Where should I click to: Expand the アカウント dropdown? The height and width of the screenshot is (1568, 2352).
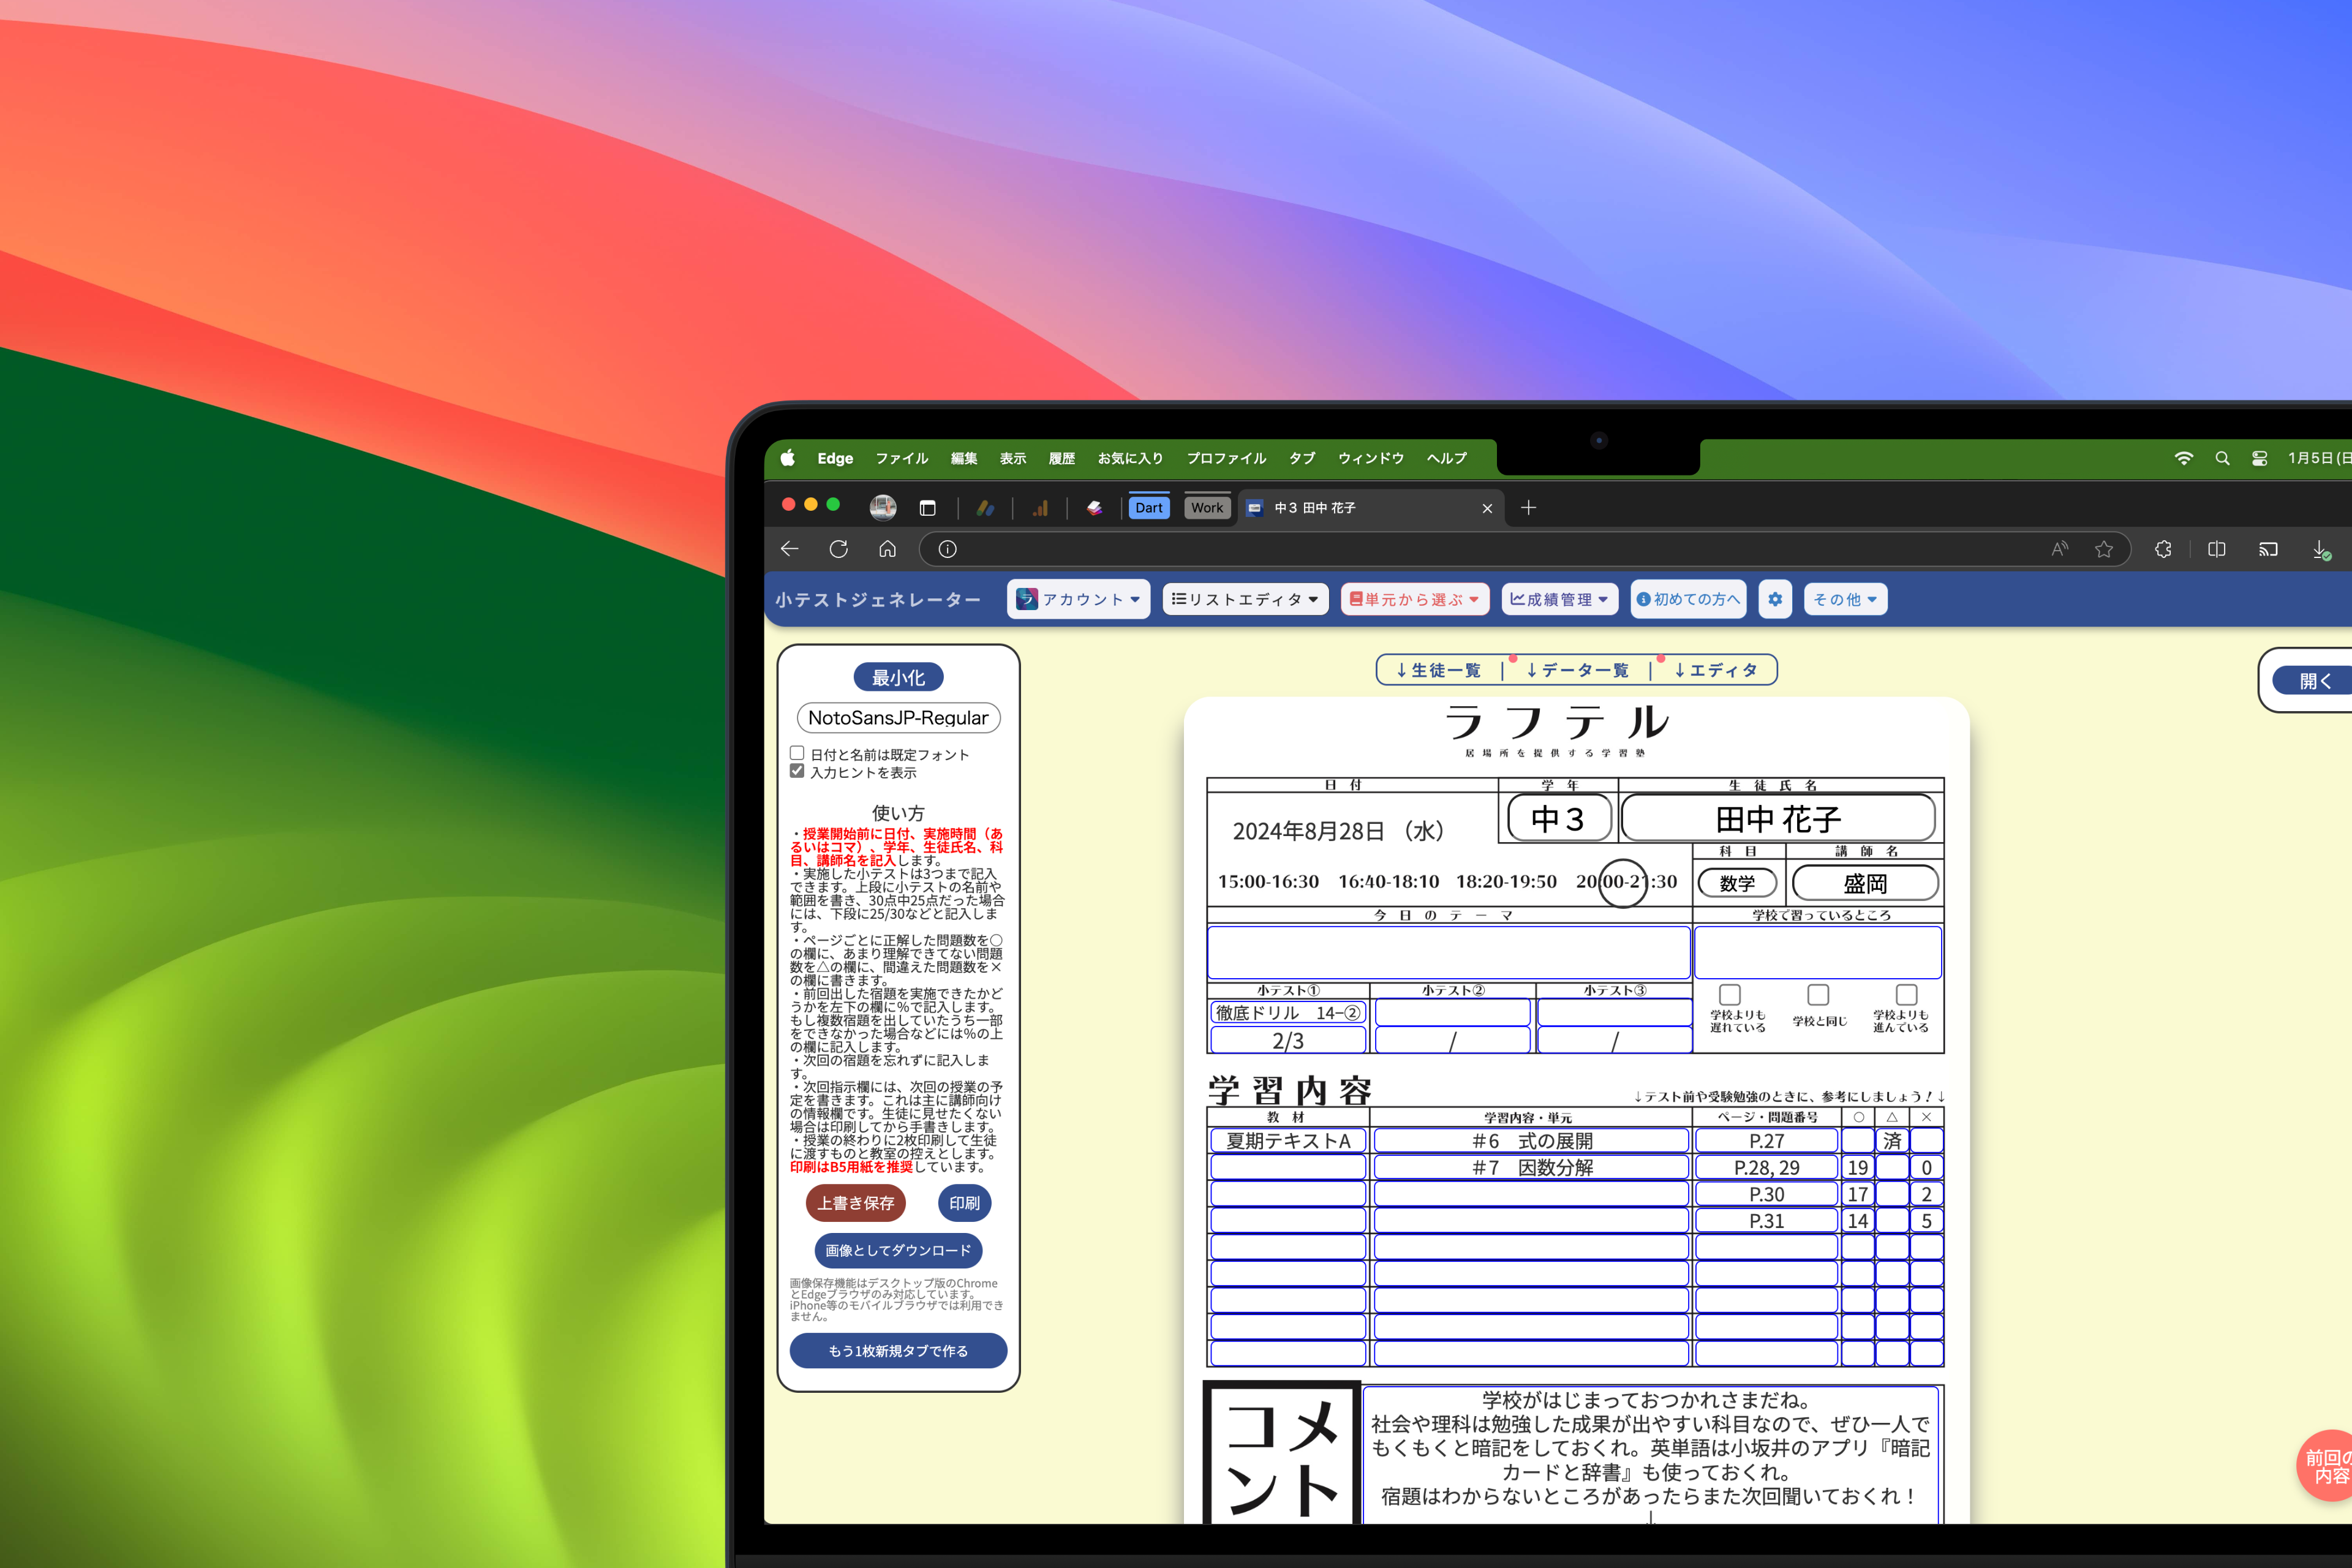point(1078,599)
